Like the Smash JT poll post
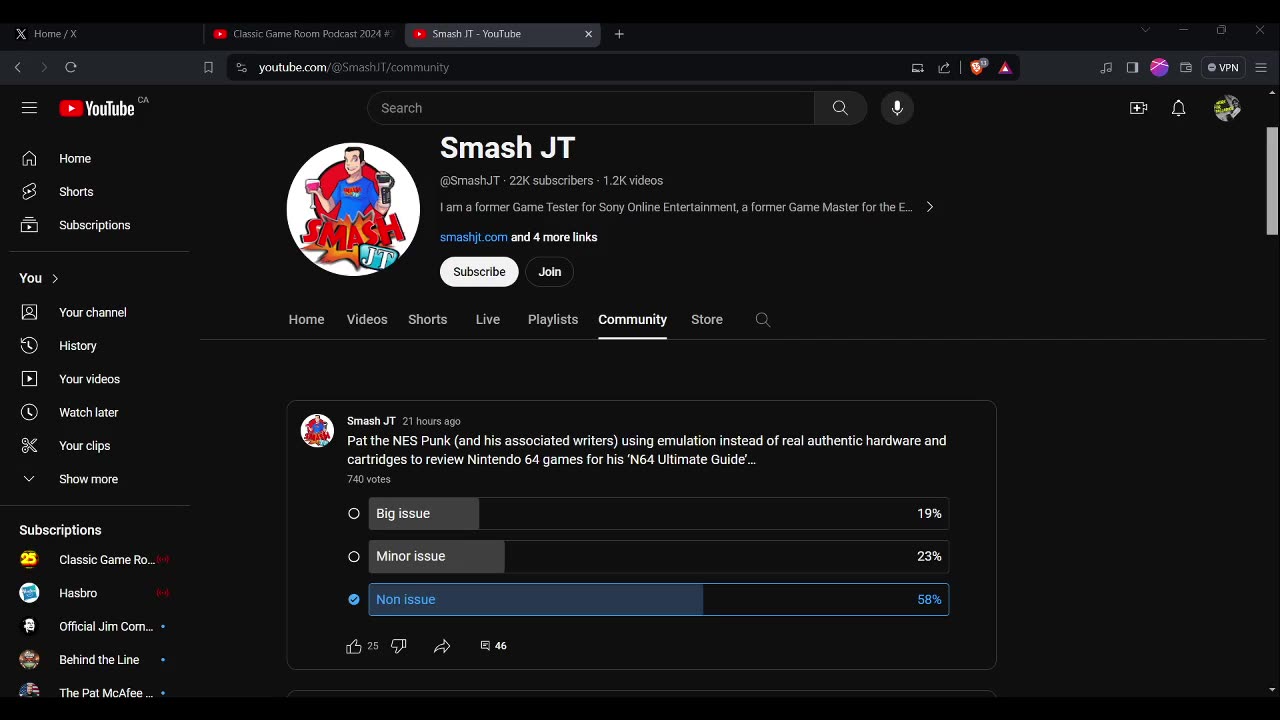1280x720 pixels. (353, 647)
